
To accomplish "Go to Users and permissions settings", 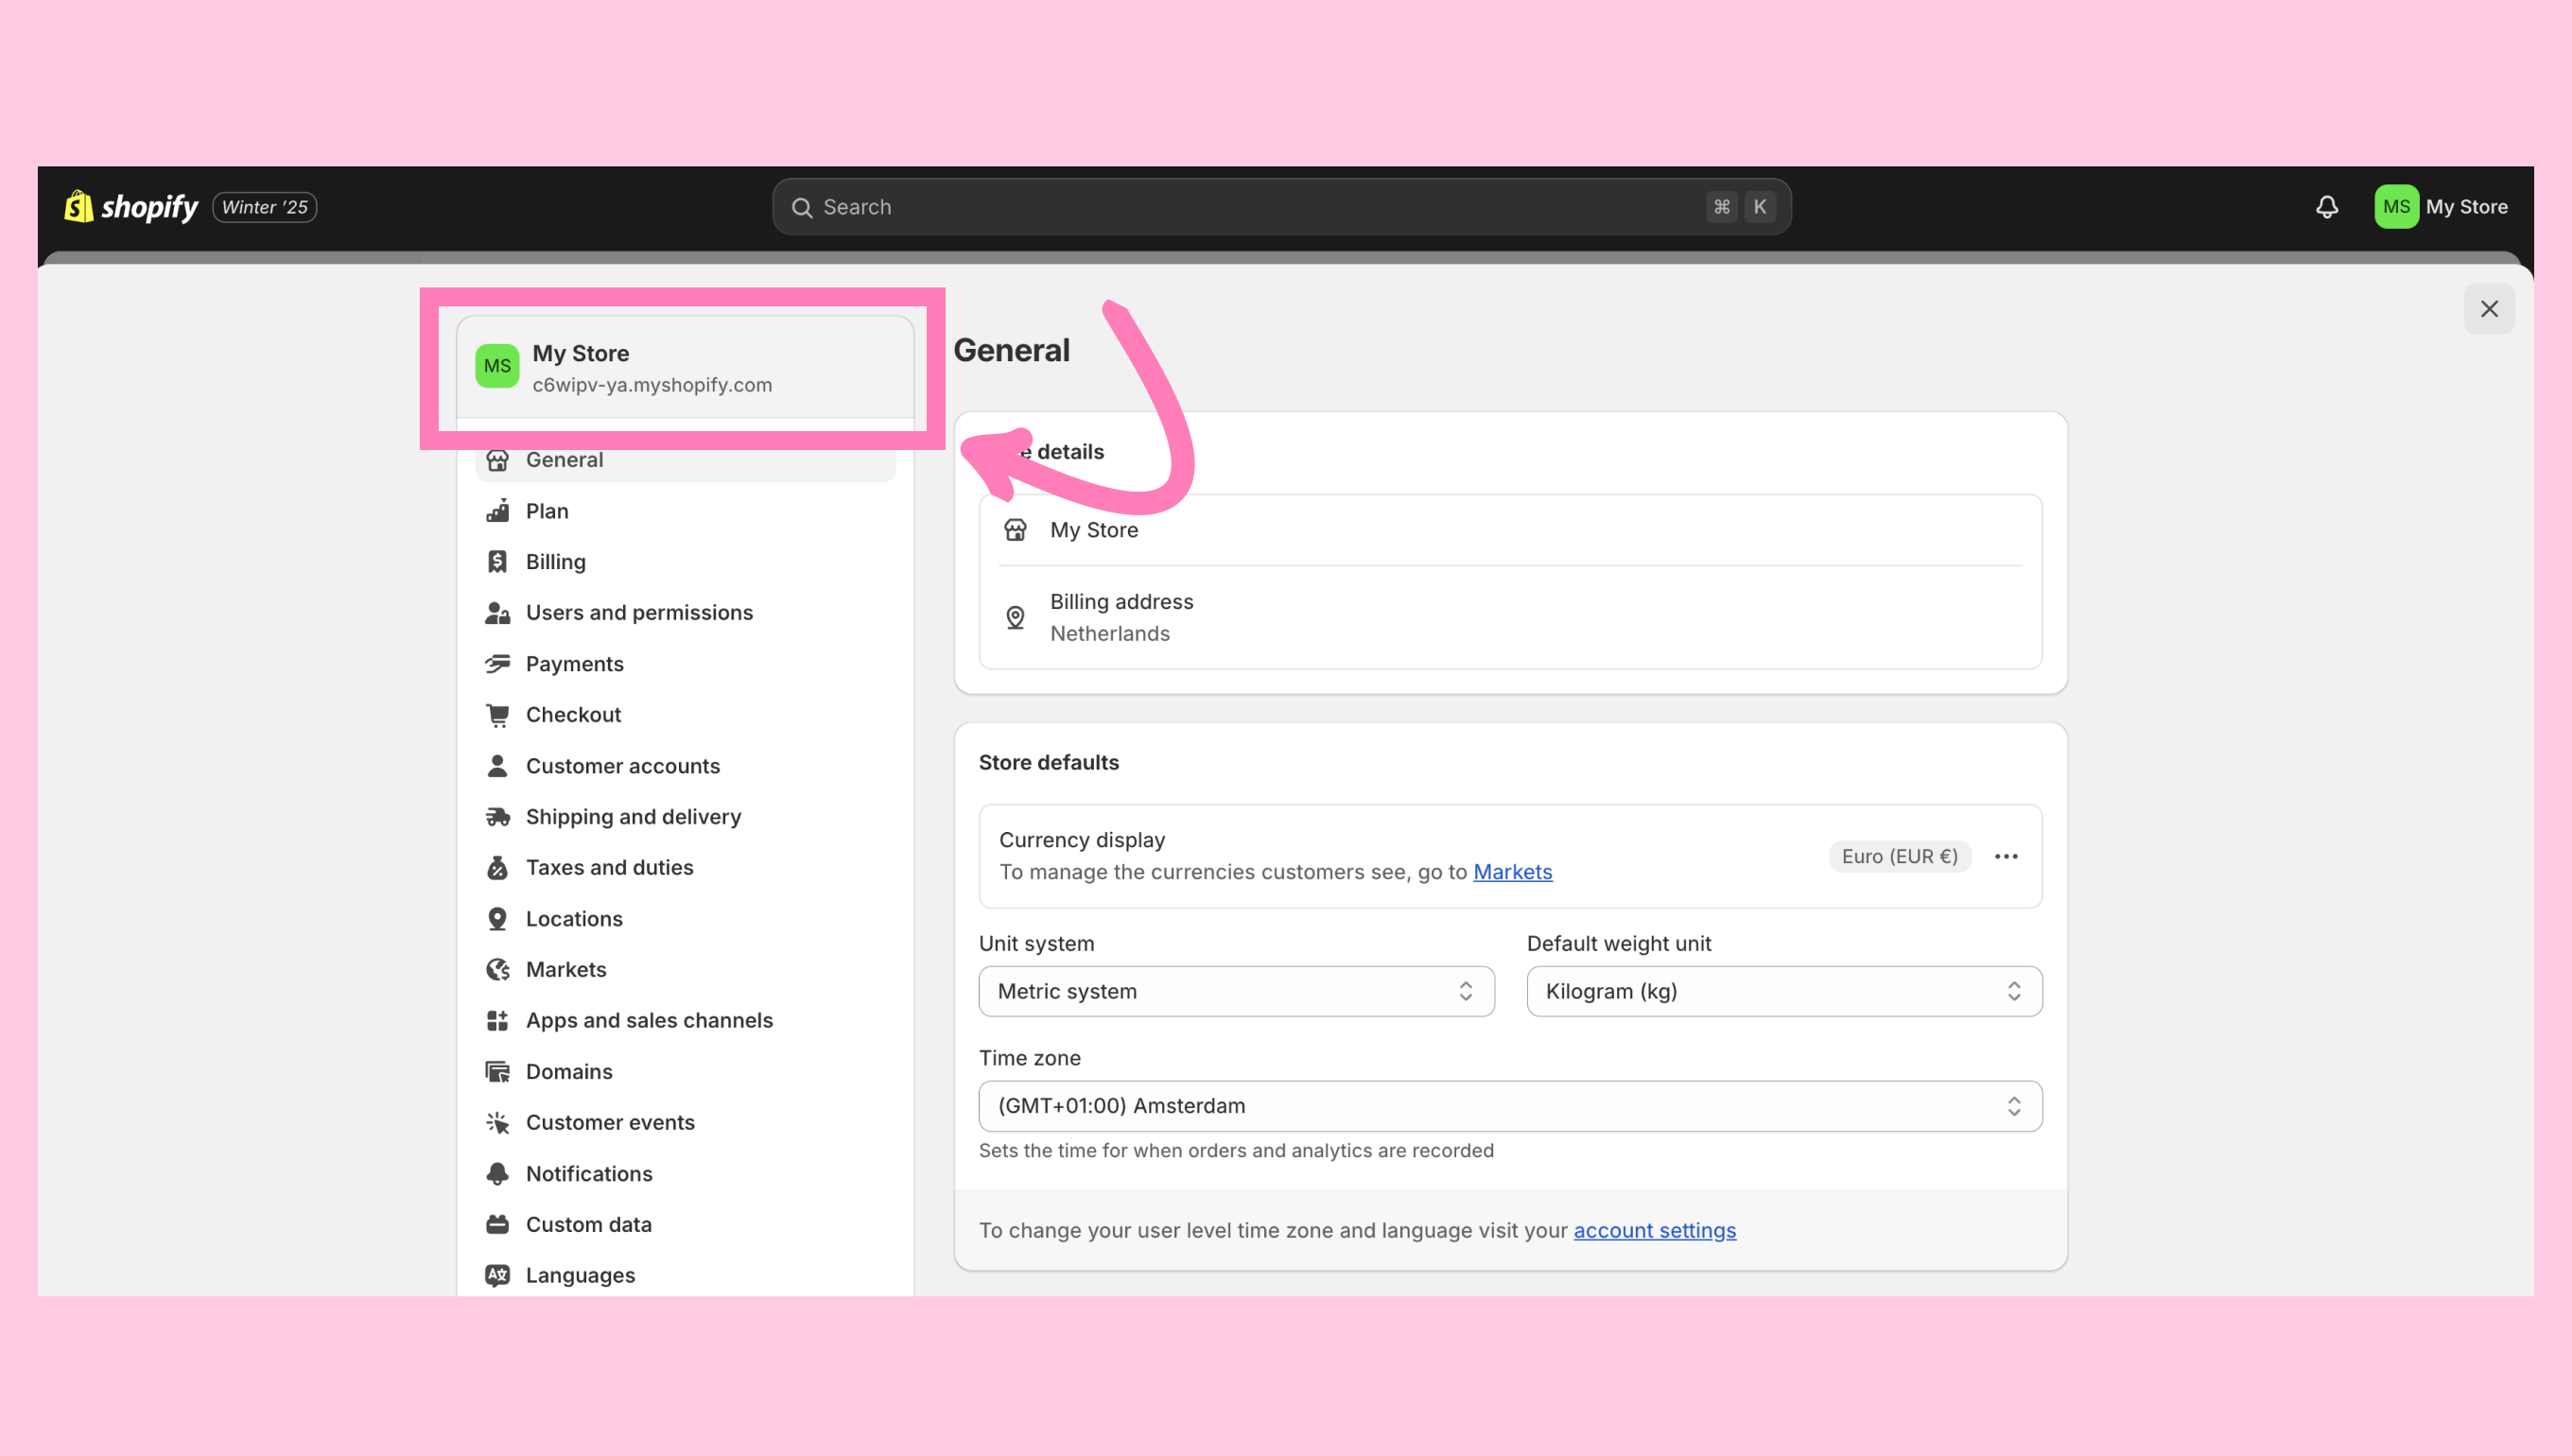I will [639, 613].
